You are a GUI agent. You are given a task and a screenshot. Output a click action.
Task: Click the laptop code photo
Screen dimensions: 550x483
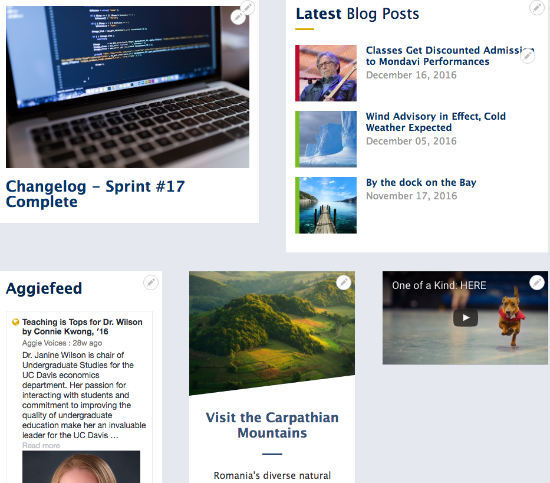pos(127,87)
